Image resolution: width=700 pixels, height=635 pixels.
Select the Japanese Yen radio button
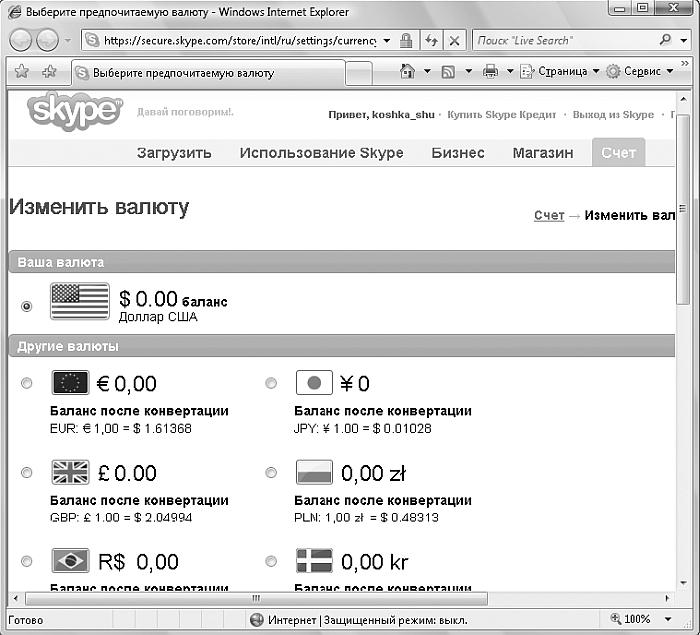tap(271, 383)
